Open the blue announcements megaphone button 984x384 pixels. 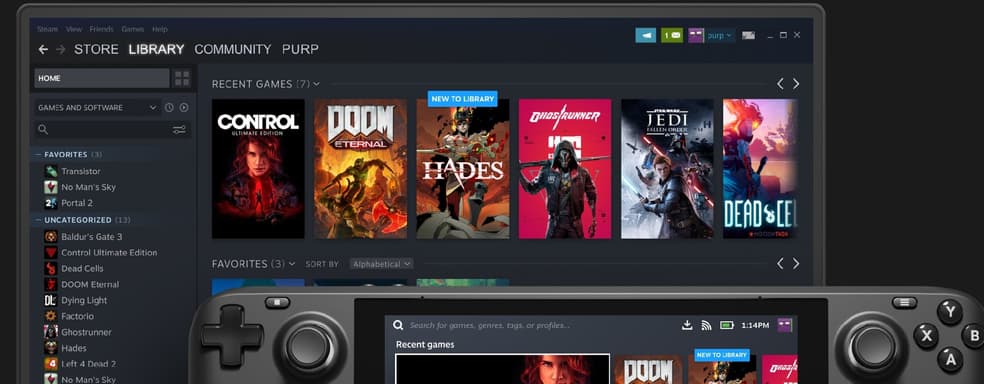pos(645,35)
